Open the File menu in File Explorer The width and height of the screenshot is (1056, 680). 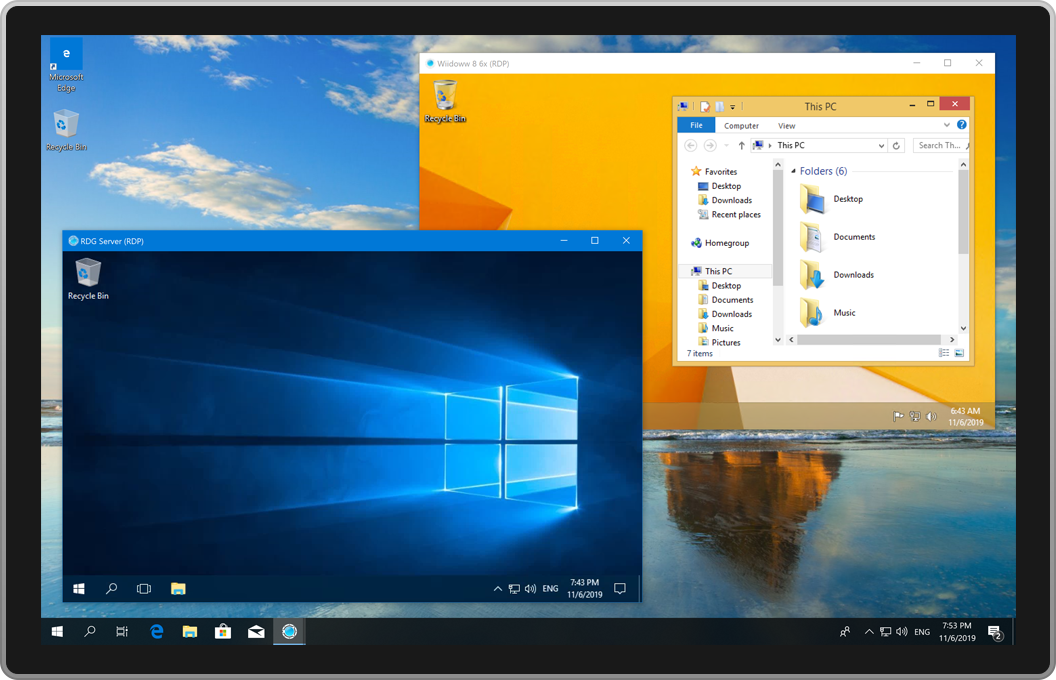696,125
